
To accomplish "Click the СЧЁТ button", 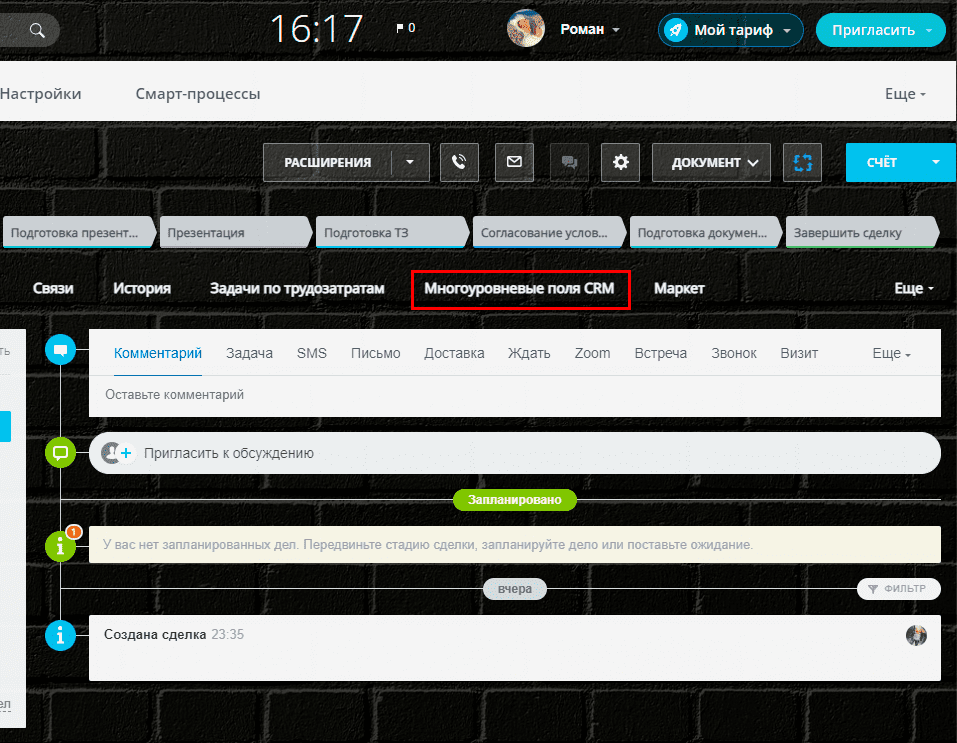I will [x=881, y=162].
